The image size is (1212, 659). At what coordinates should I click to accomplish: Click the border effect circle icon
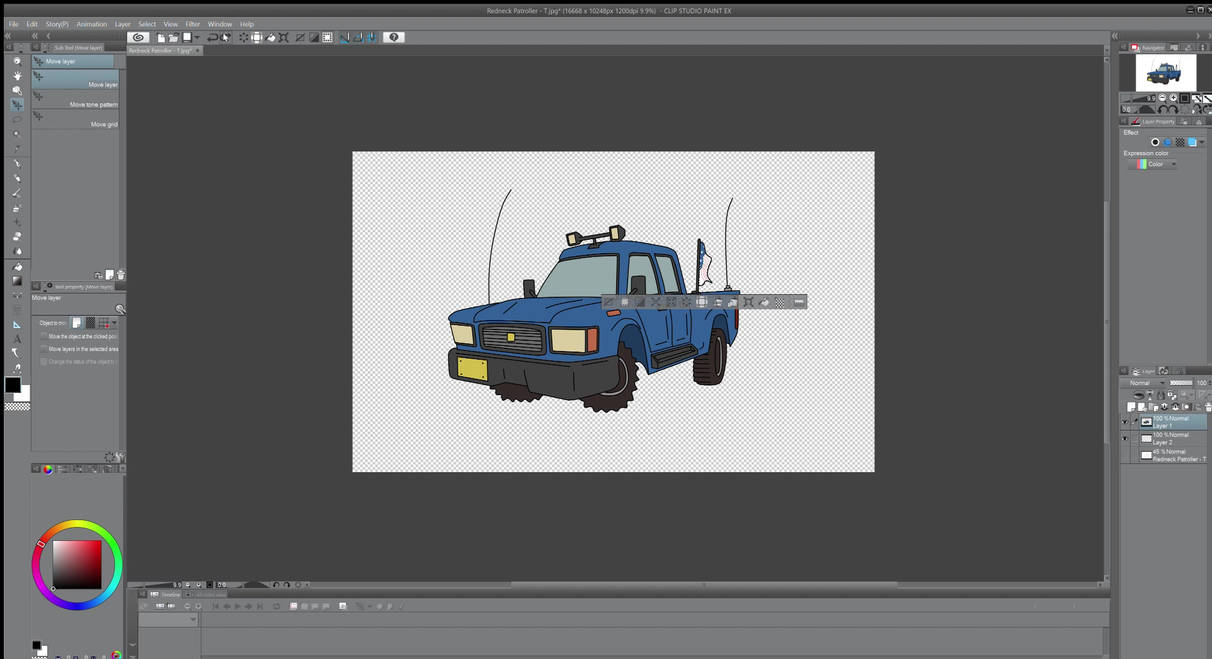click(1155, 142)
